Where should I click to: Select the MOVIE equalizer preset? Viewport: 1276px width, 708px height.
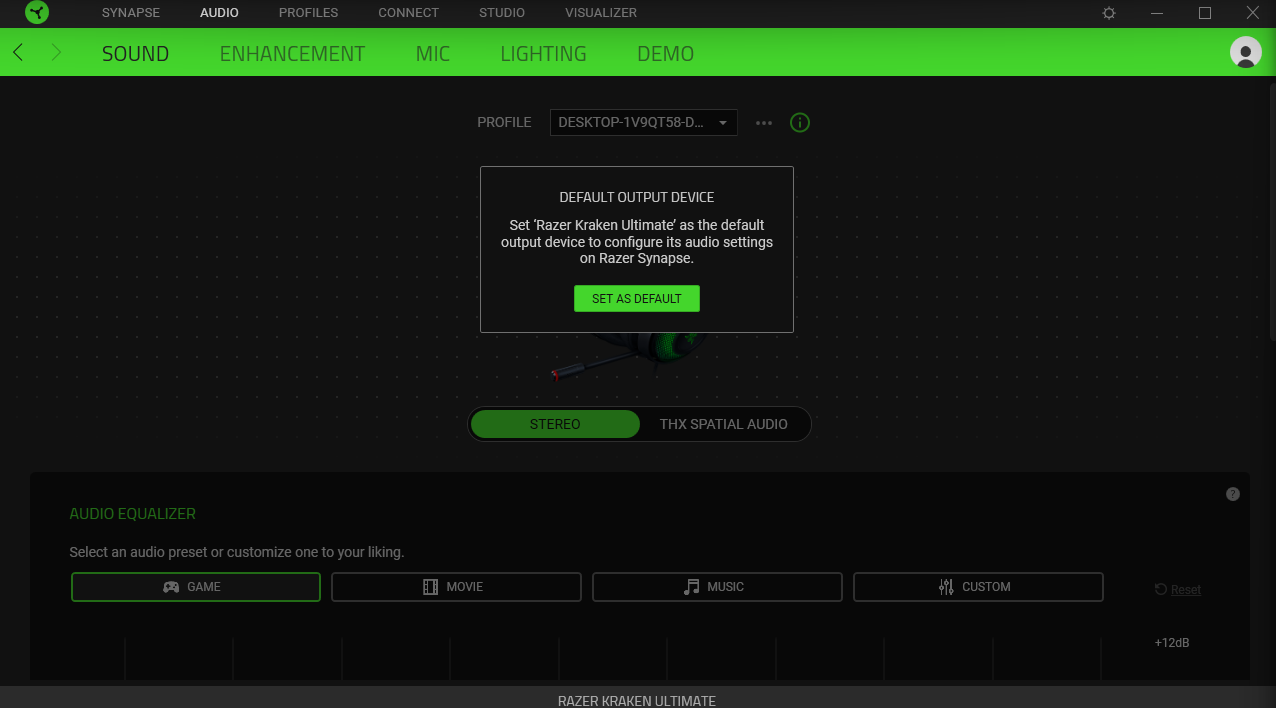pyautogui.click(x=456, y=587)
